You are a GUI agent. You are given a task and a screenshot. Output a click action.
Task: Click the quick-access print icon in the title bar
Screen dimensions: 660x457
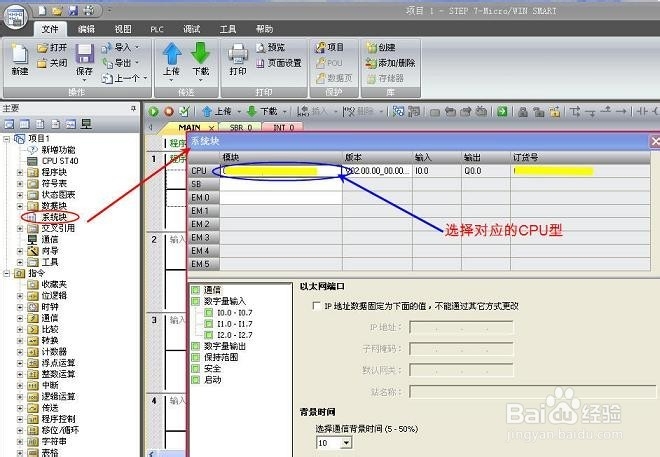(x=89, y=10)
